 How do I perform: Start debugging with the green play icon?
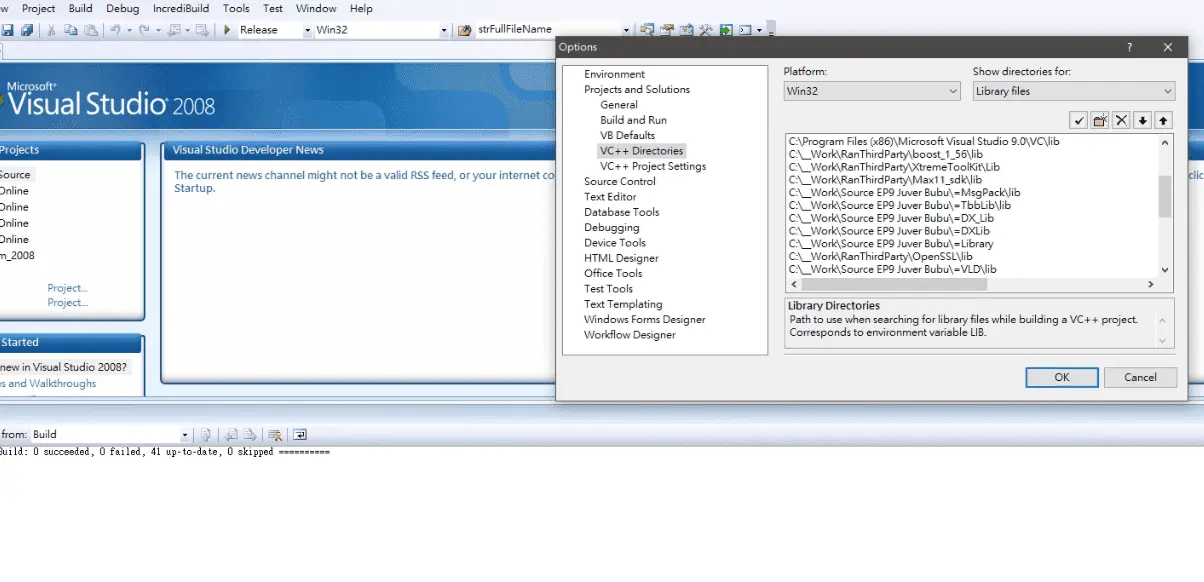click(x=227, y=30)
